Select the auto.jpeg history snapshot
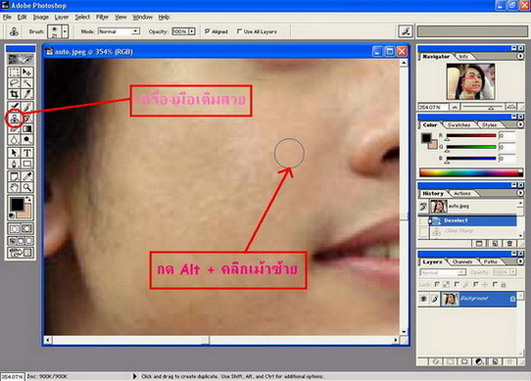Image resolution: width=531 pixels, height=381 pixels. [472, 206]
